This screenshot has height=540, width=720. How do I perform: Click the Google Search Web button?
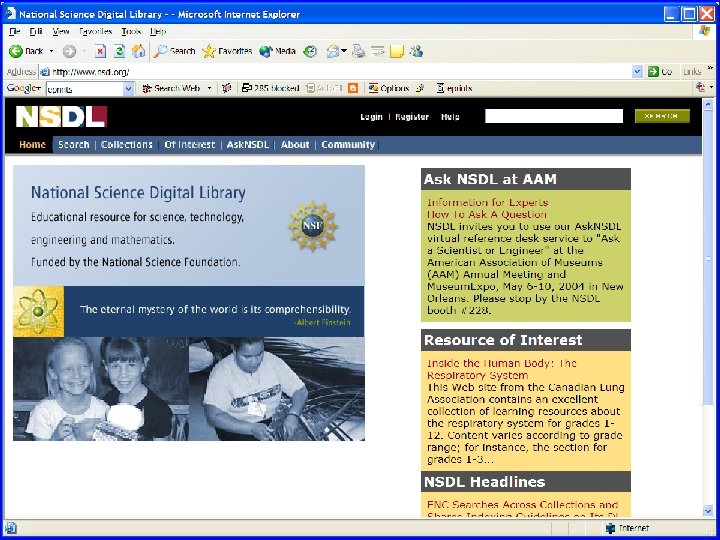pyautogui.click(x=171, y=89)
